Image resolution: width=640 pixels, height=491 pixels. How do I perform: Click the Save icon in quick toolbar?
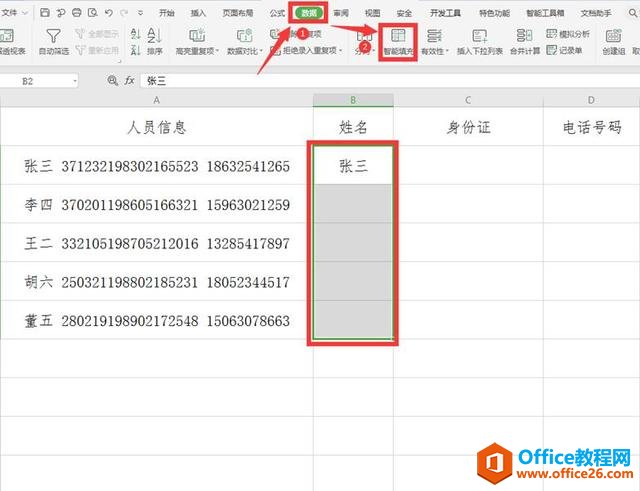point(45,13)
